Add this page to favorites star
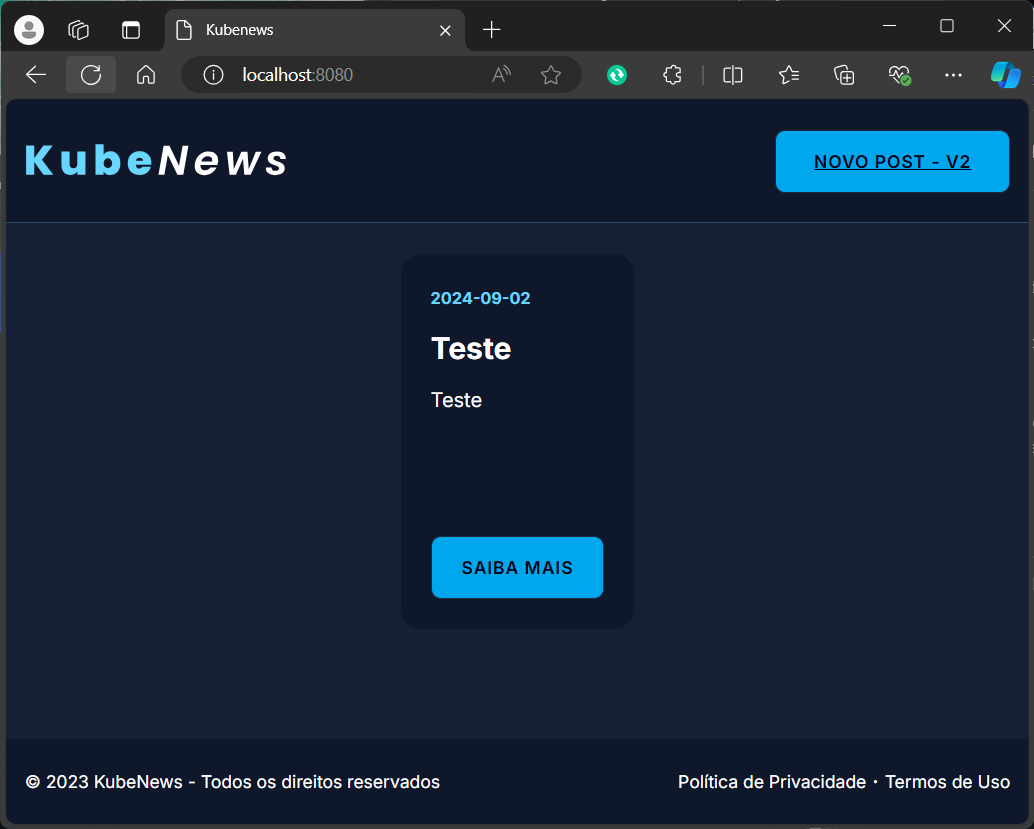This screenshot has height=829, width=1034. [x=550, y=75]
